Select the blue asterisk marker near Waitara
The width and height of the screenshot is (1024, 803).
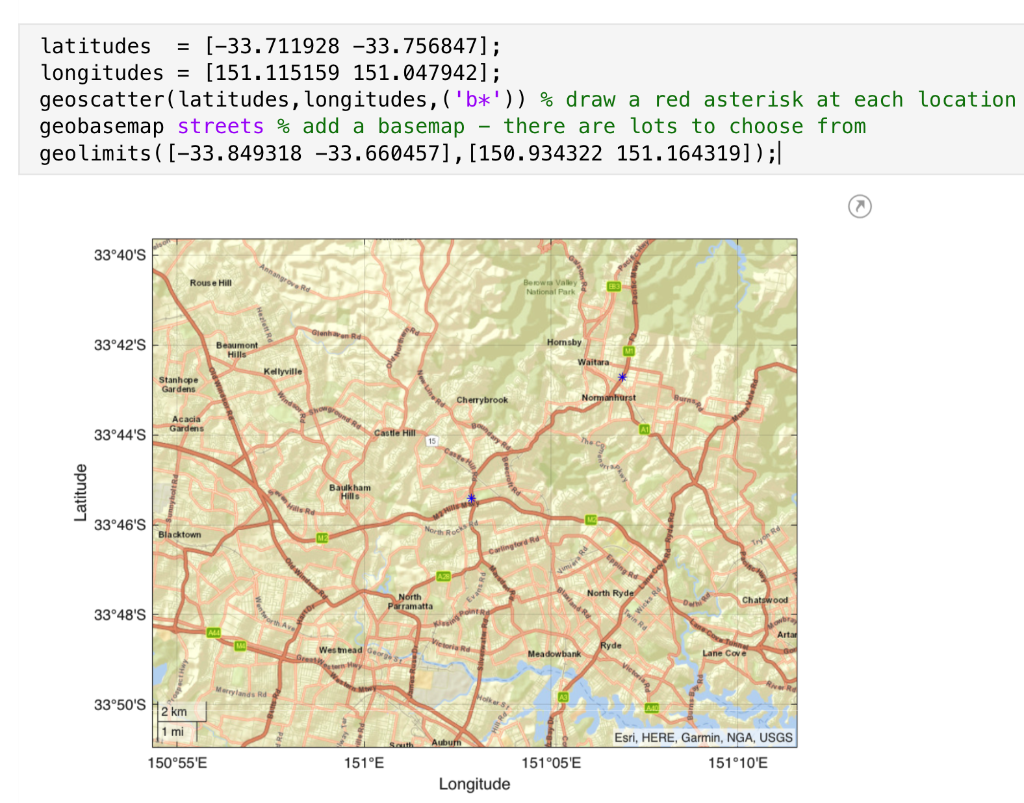click(622, 377)
